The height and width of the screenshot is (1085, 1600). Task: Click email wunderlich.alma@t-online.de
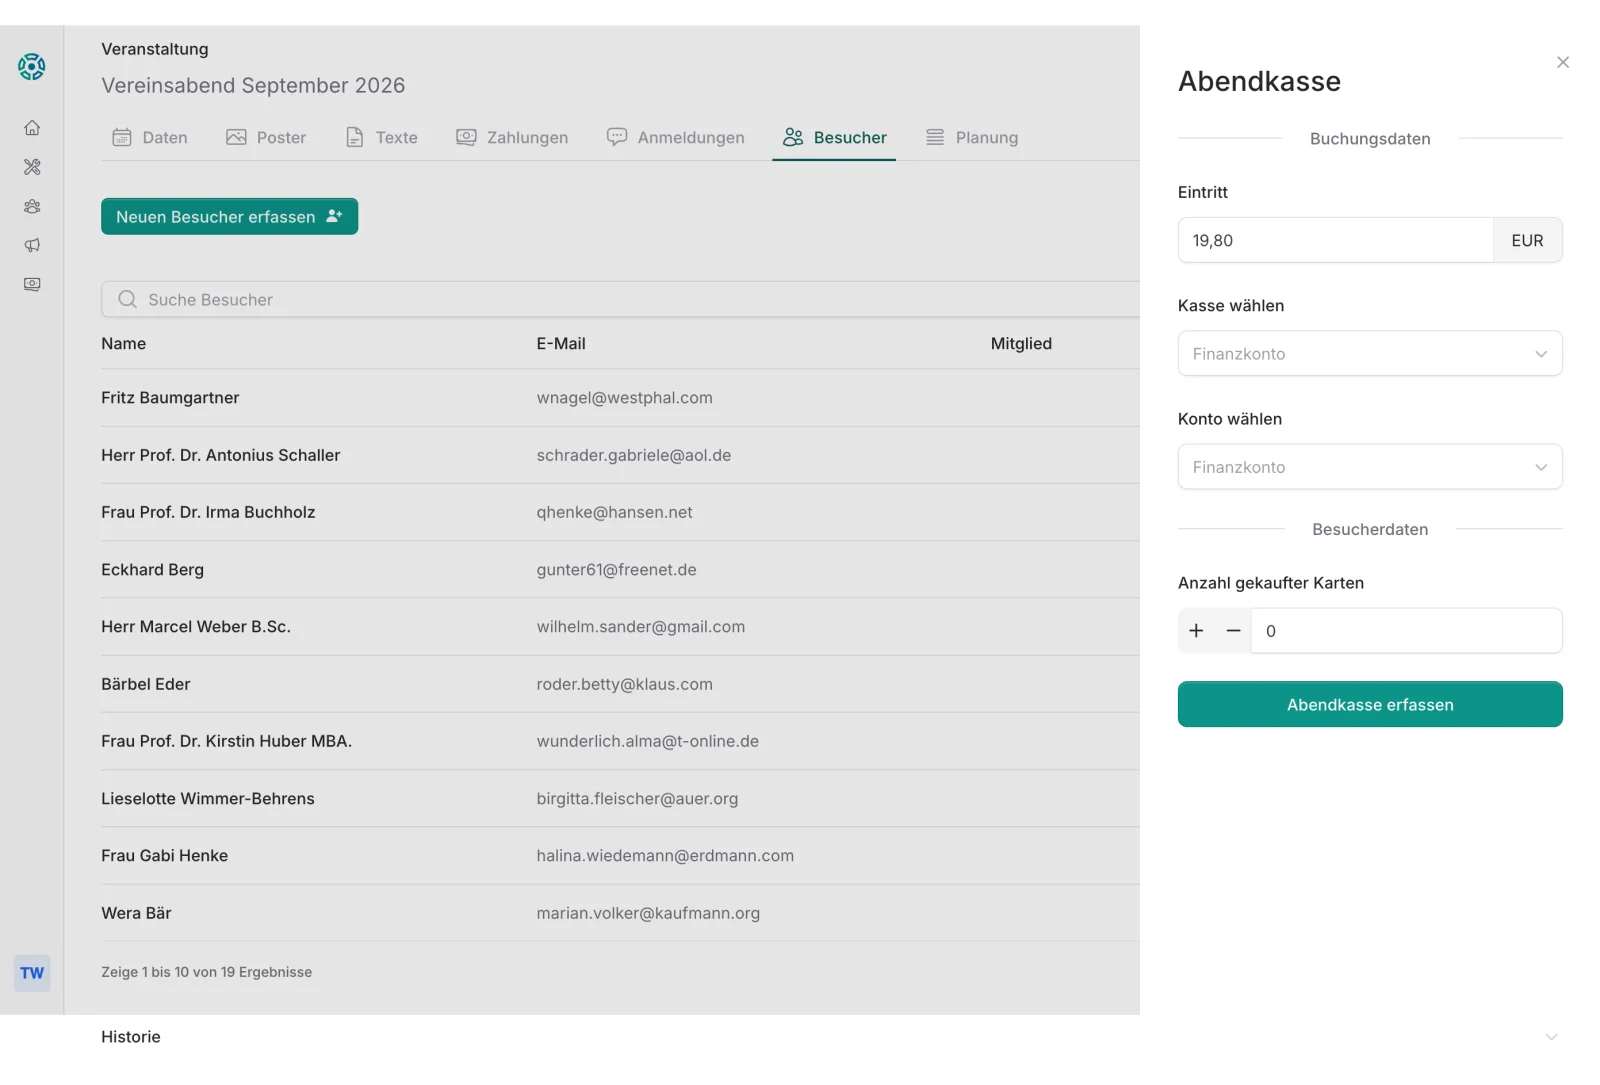point(647,741)
